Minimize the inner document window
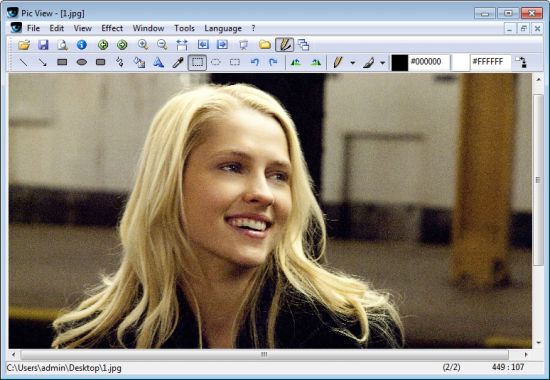 (510, 28)
